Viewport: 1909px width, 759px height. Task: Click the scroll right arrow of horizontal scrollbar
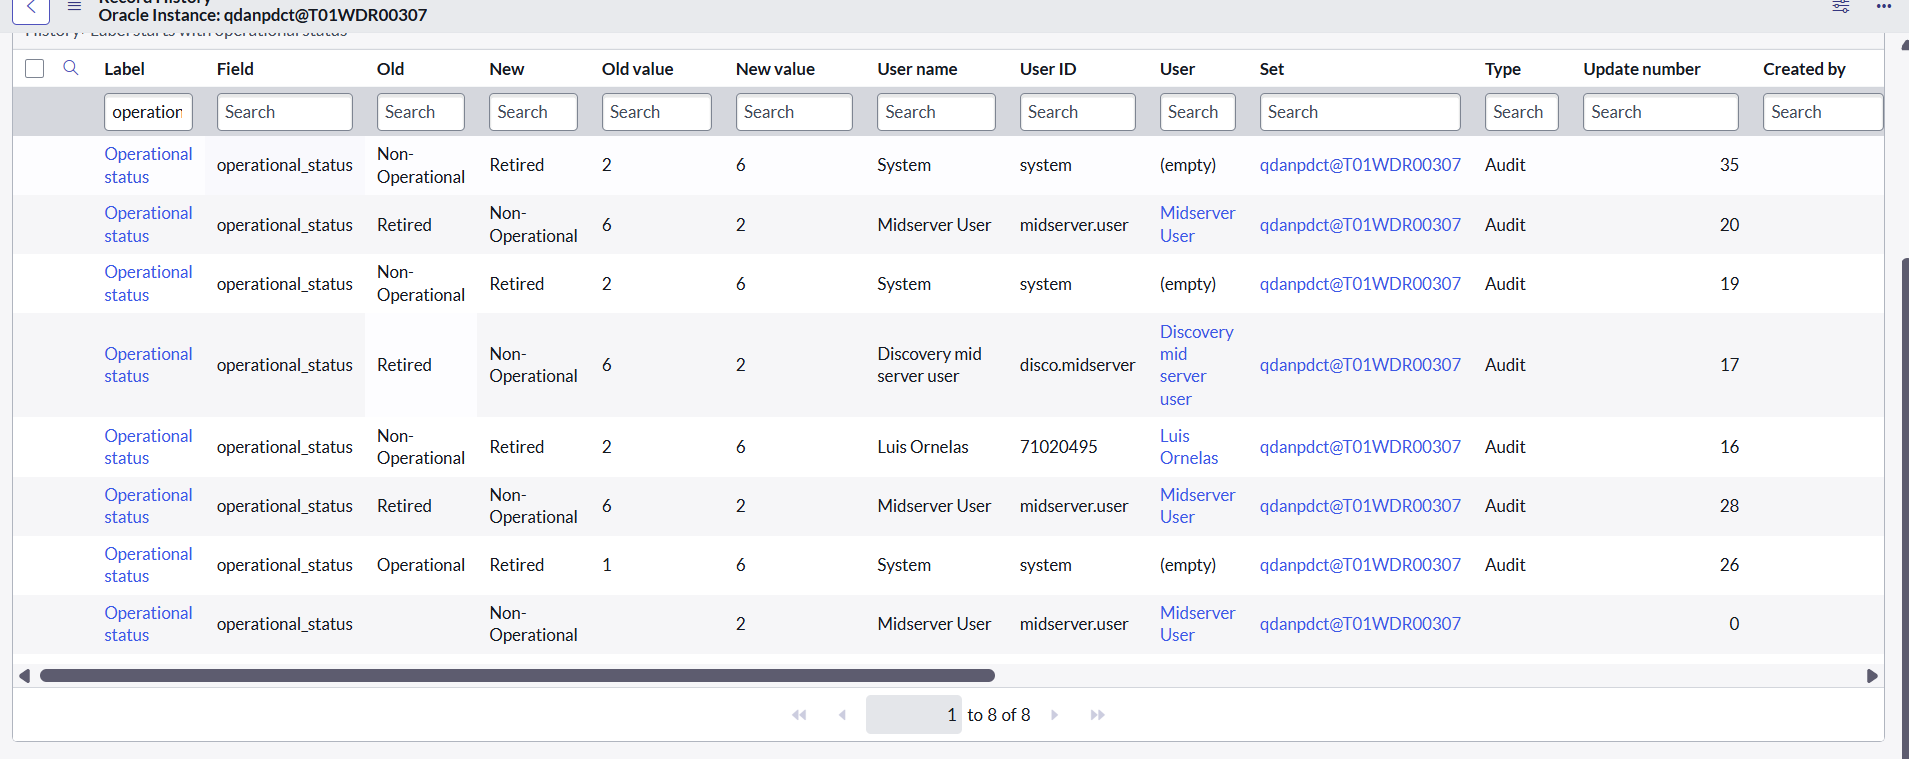click(x=1872, y=676)
